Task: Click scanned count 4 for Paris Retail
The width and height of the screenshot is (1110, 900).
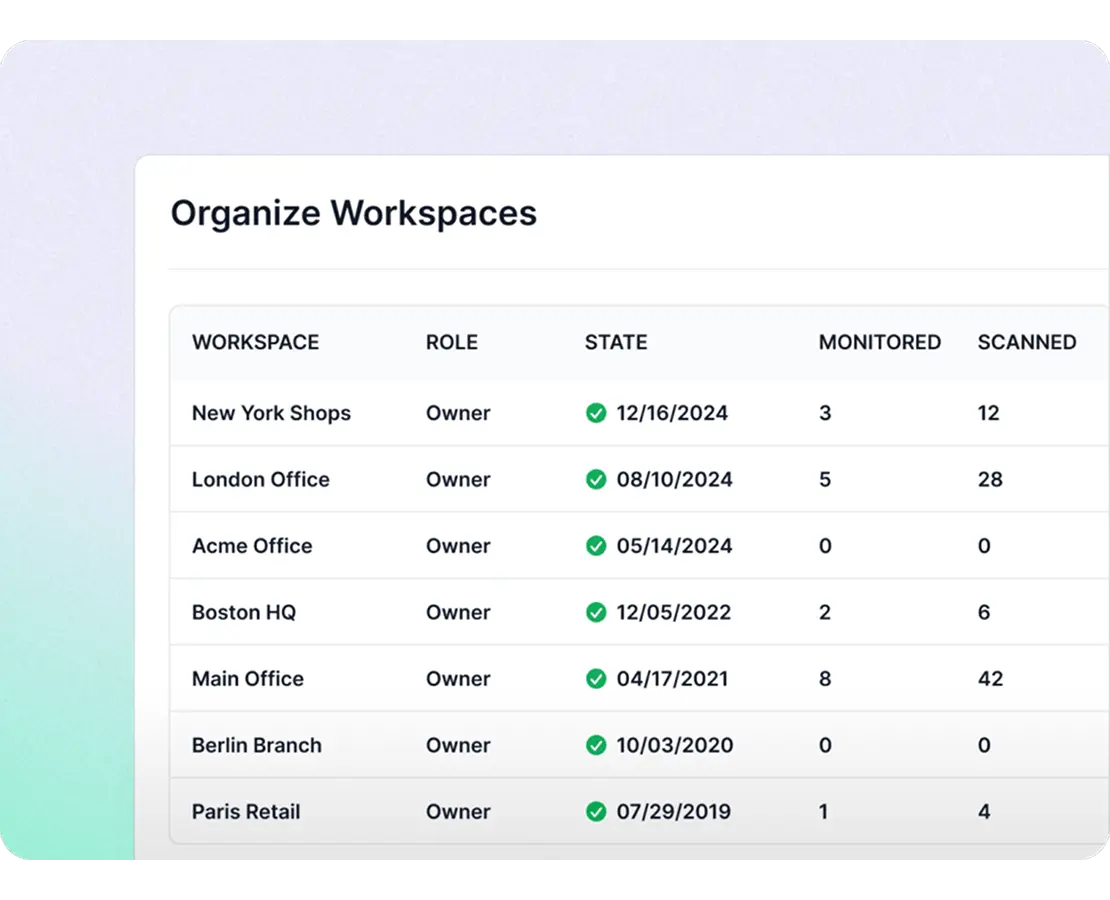Action: click(x=984, y=812)
